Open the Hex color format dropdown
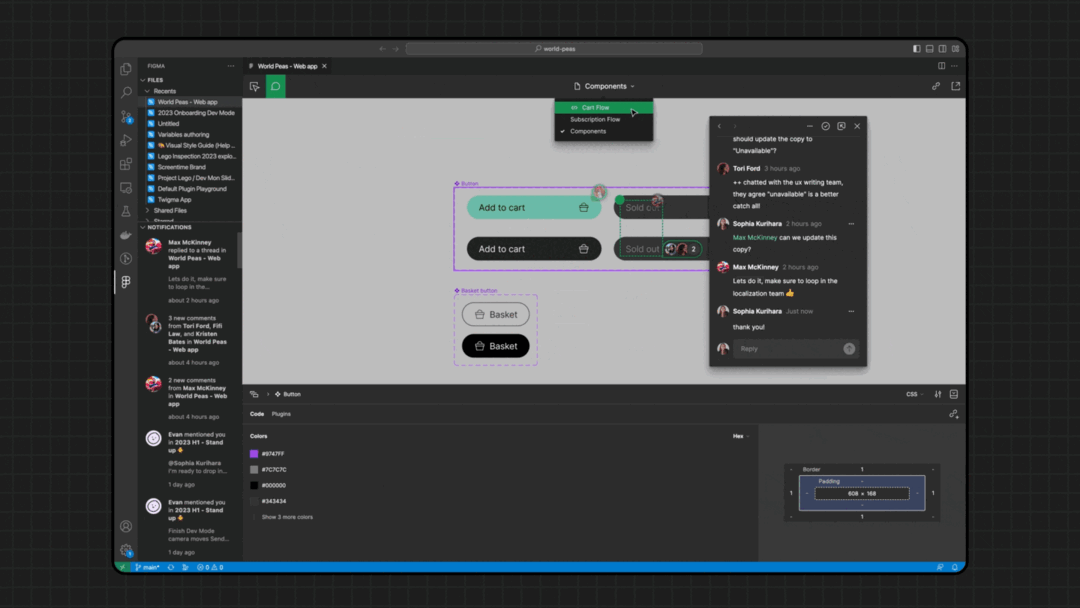The width and height of the screenshot is (1080, 608). pyautogui.click(x=741, y=436)
